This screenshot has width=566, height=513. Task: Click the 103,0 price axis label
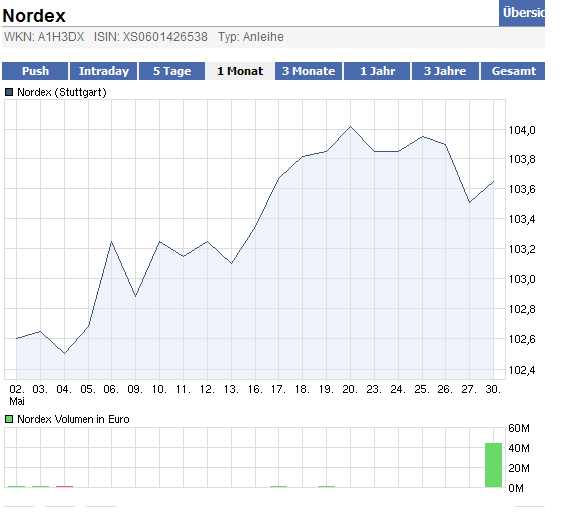coord(522,279)
